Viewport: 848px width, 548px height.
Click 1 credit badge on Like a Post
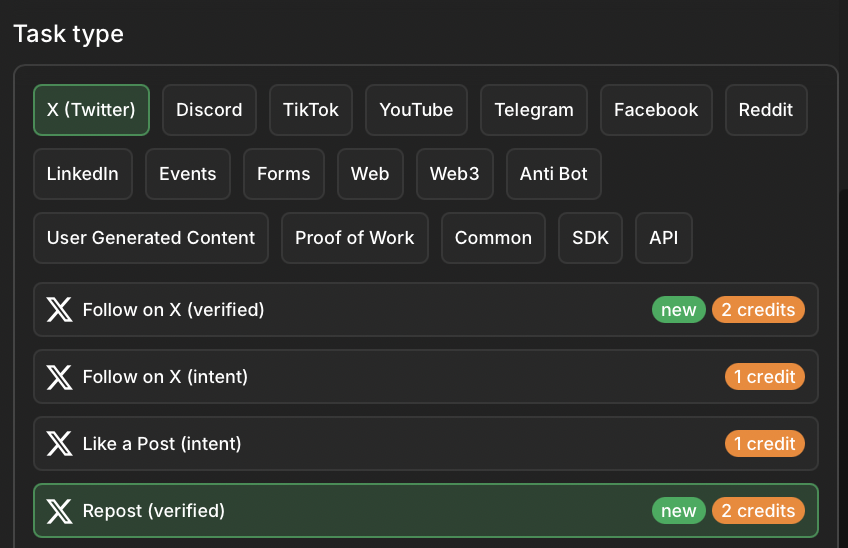[x=765, y=444]
